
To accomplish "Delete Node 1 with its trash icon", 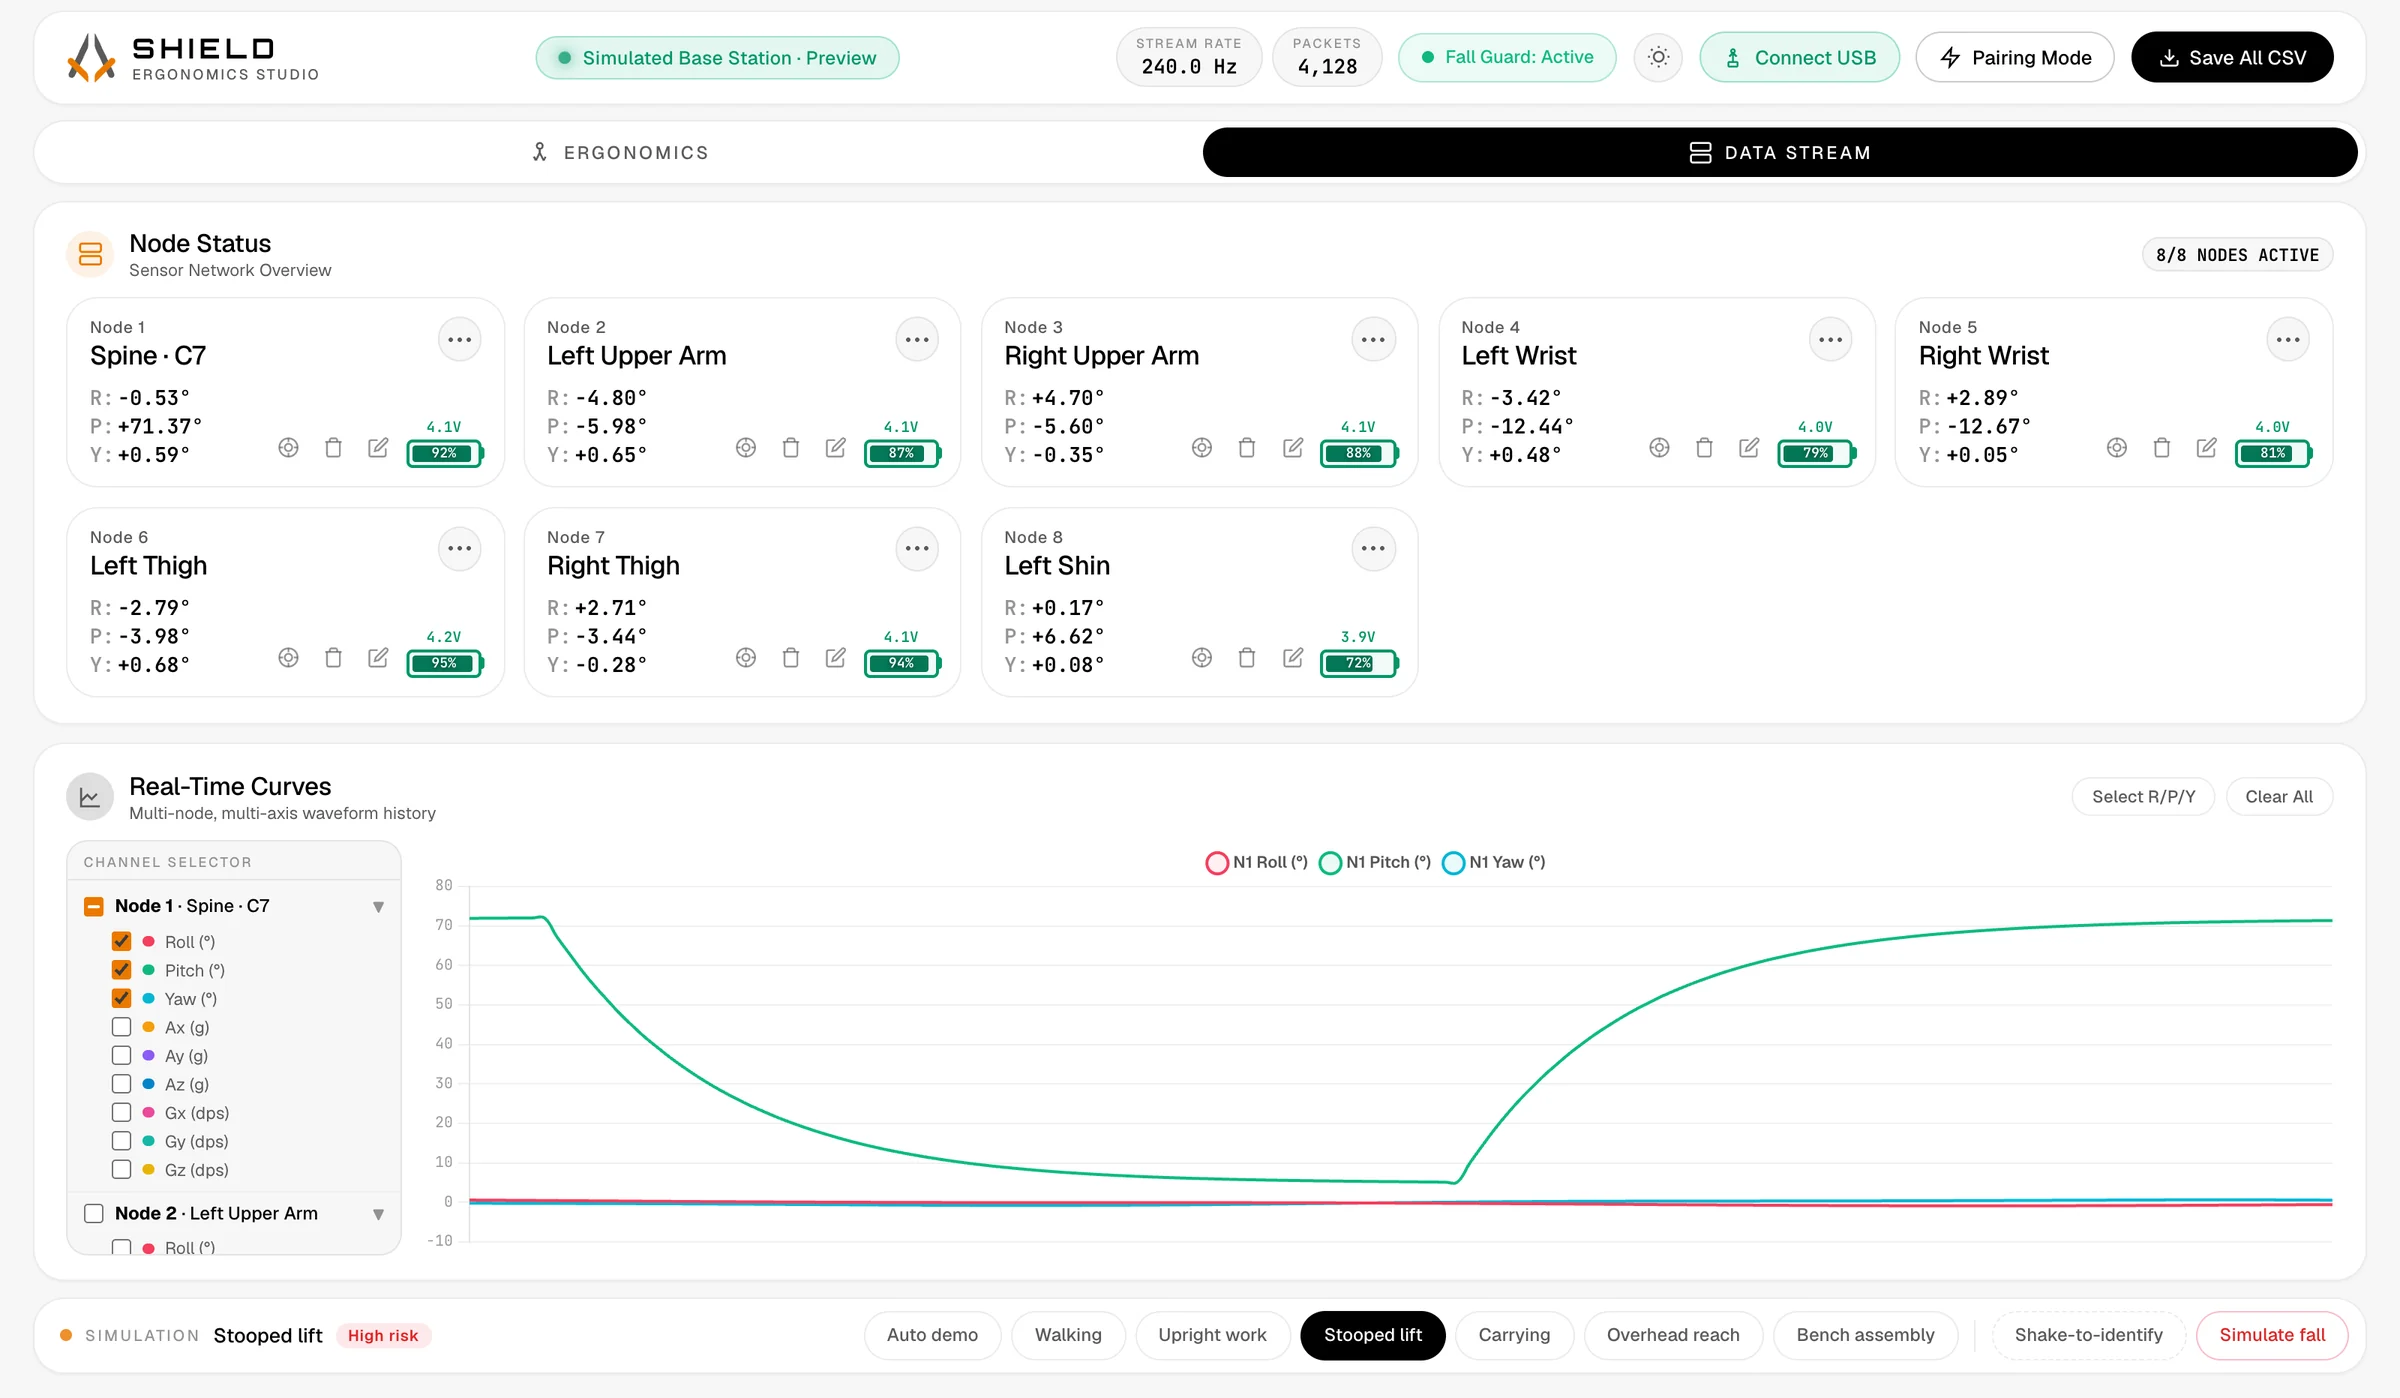I will coord(333,448).
